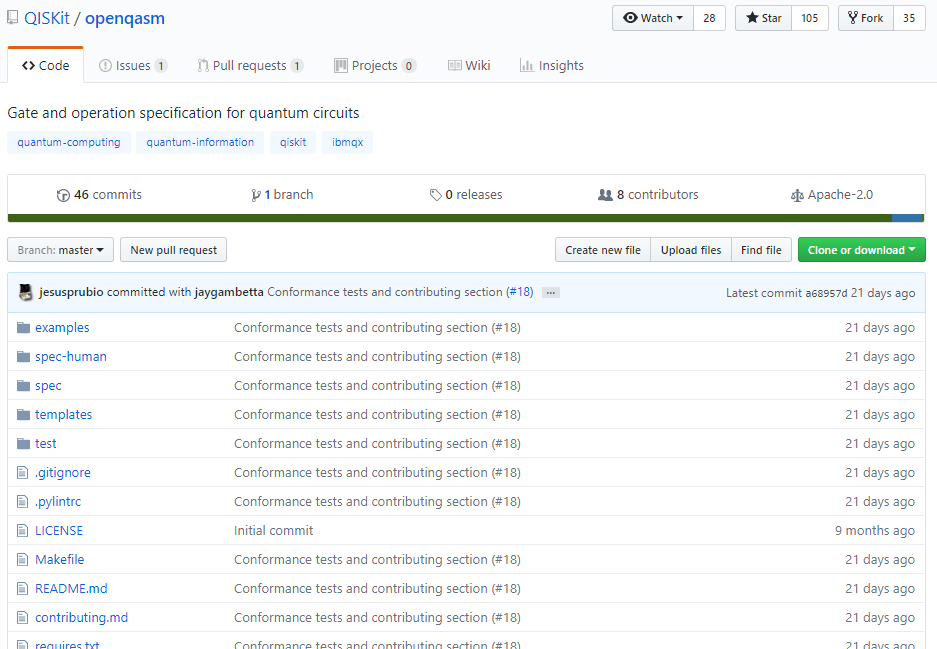
Task: Open the Insights tab
Action: click(552, 66)
